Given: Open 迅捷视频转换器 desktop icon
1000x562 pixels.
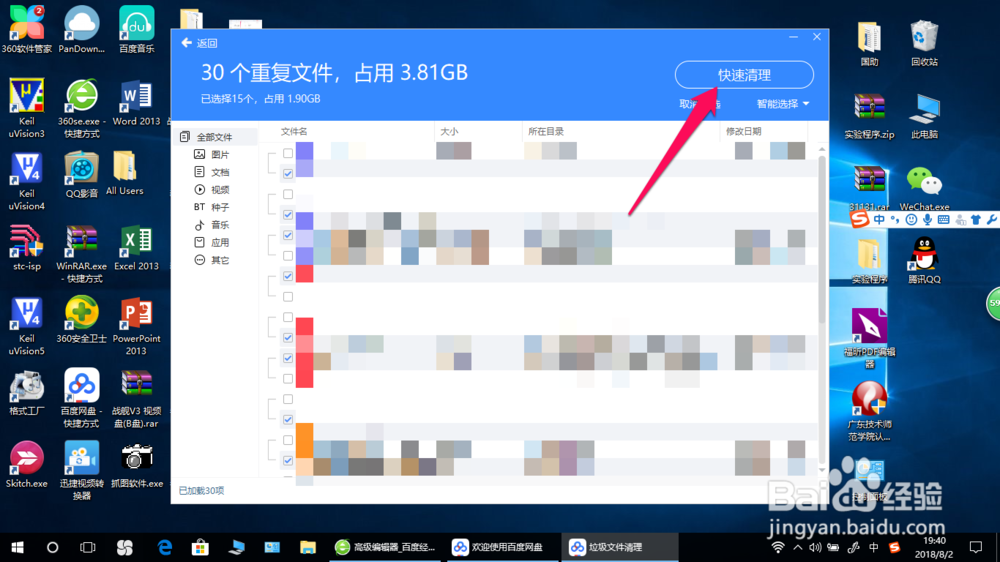Looking at the screenshot, I should [x=82, y=471].
